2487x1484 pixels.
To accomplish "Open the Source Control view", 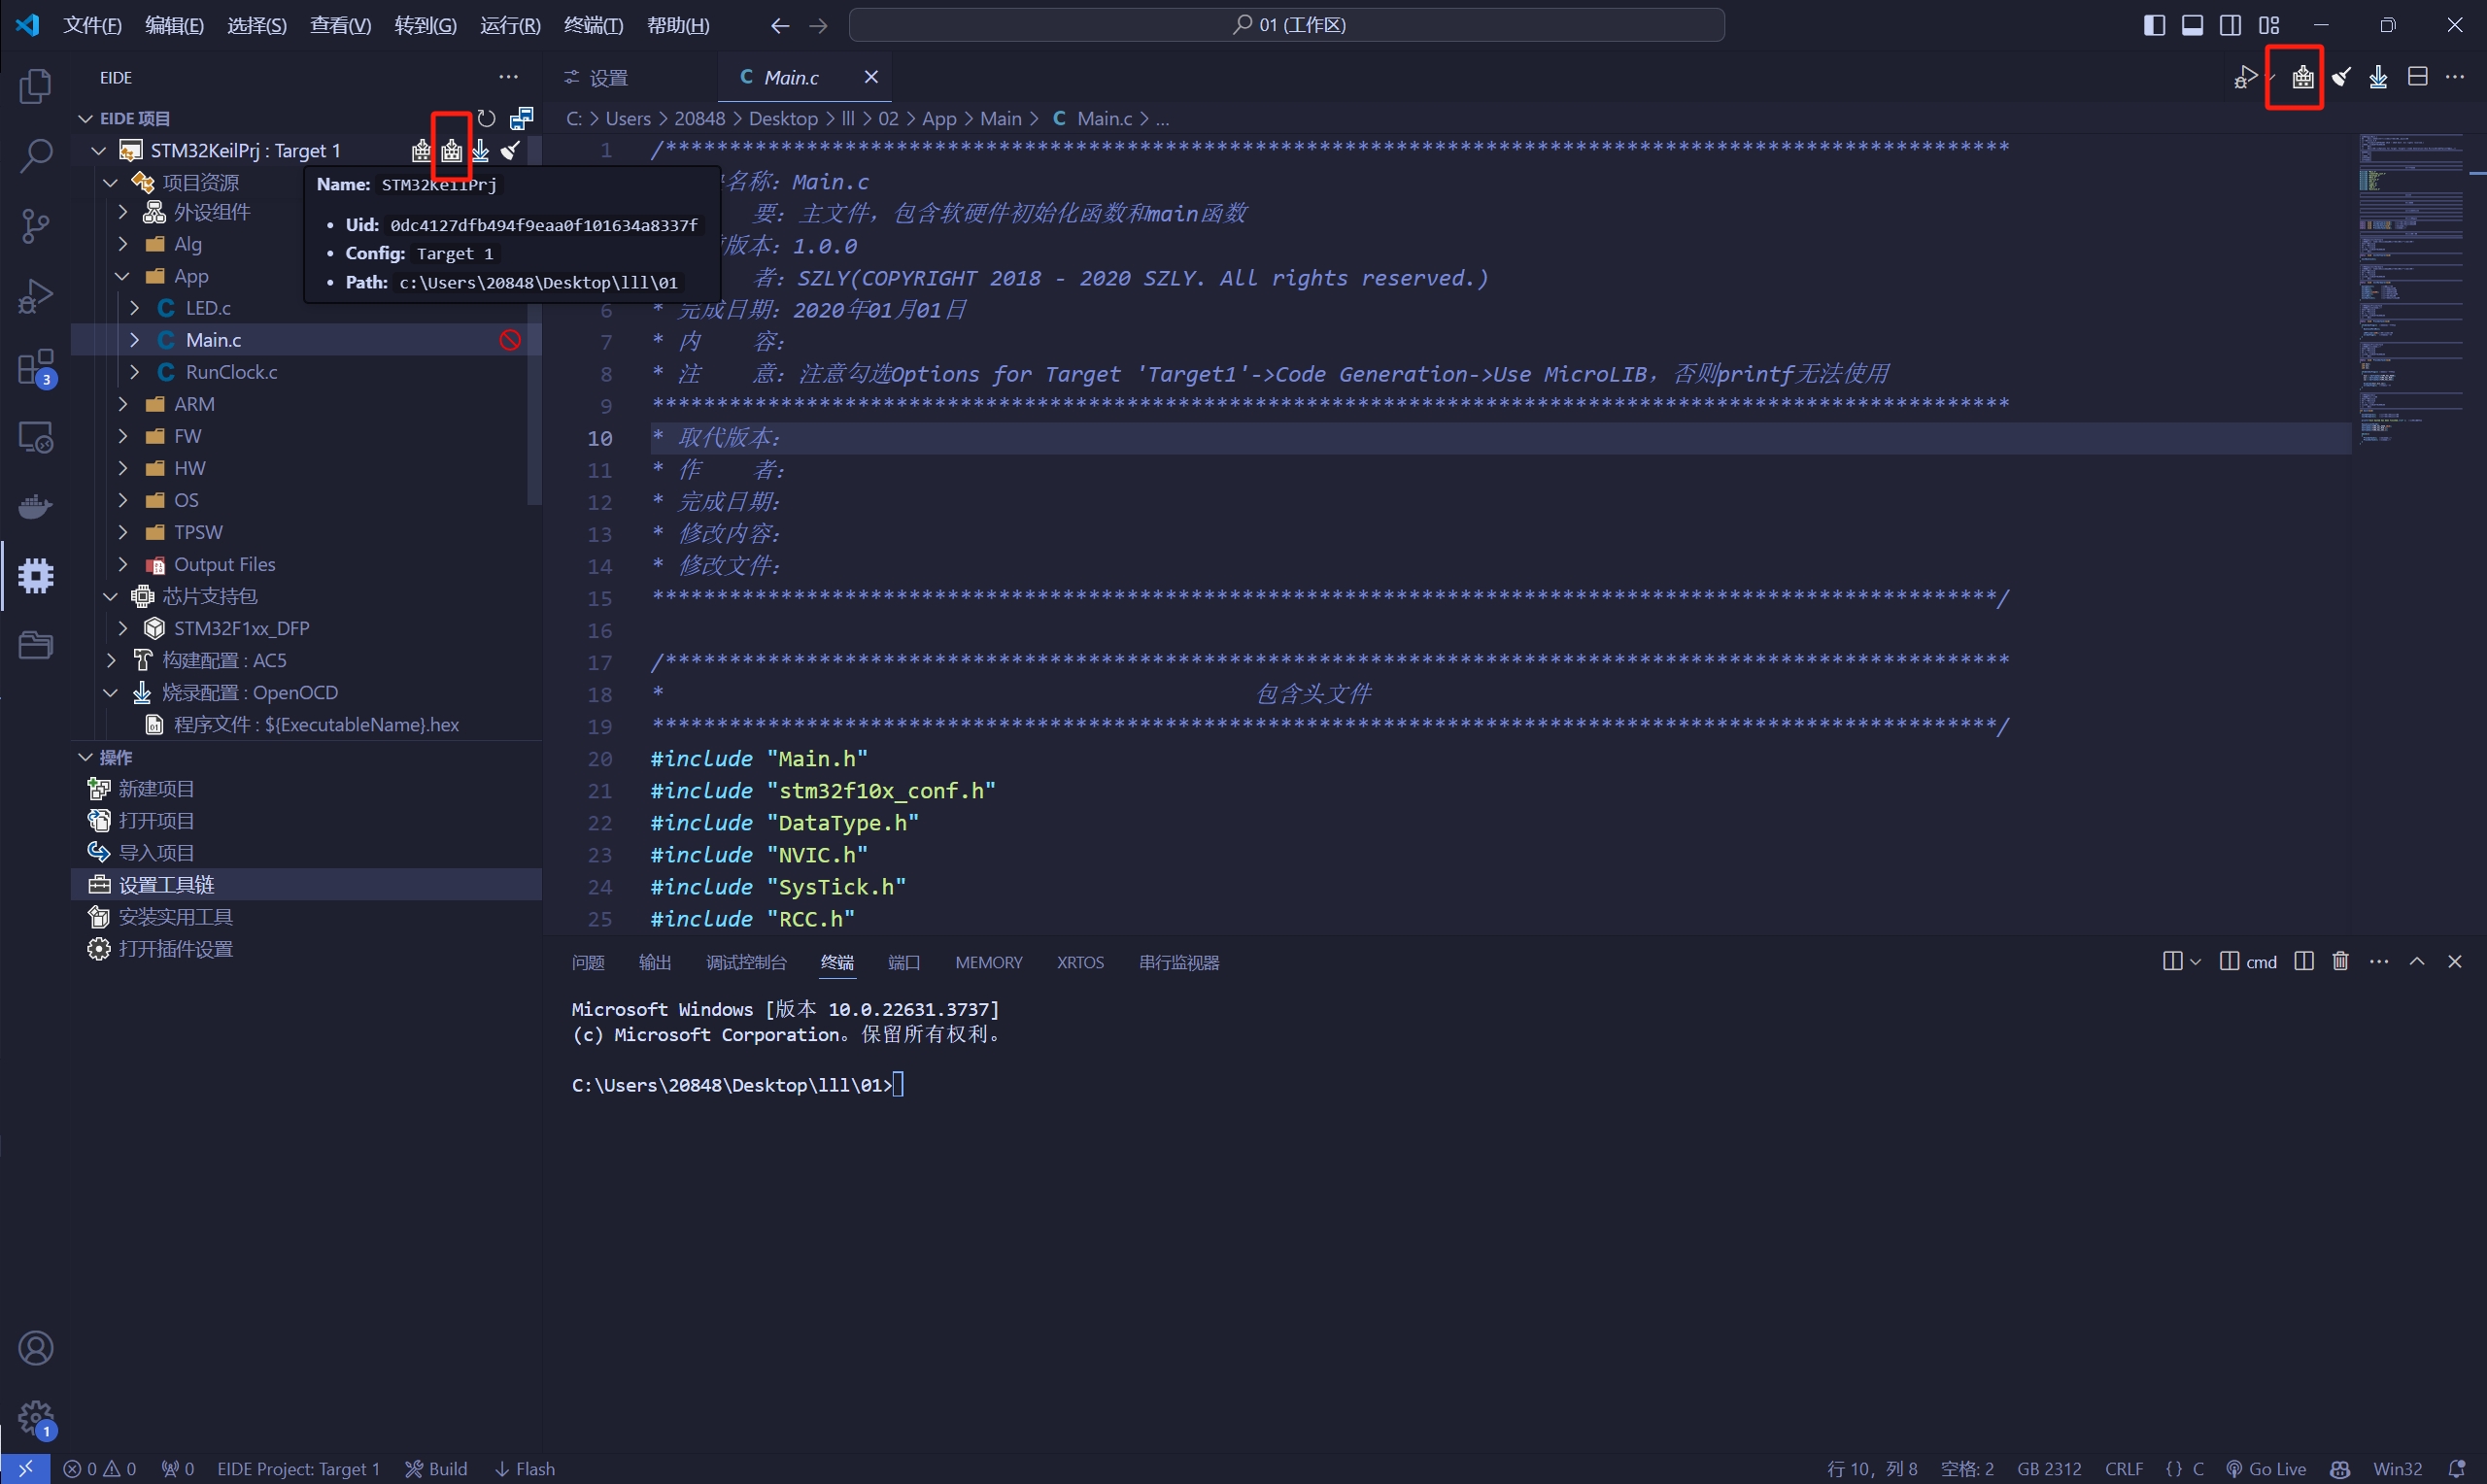I will click(36, 226).
